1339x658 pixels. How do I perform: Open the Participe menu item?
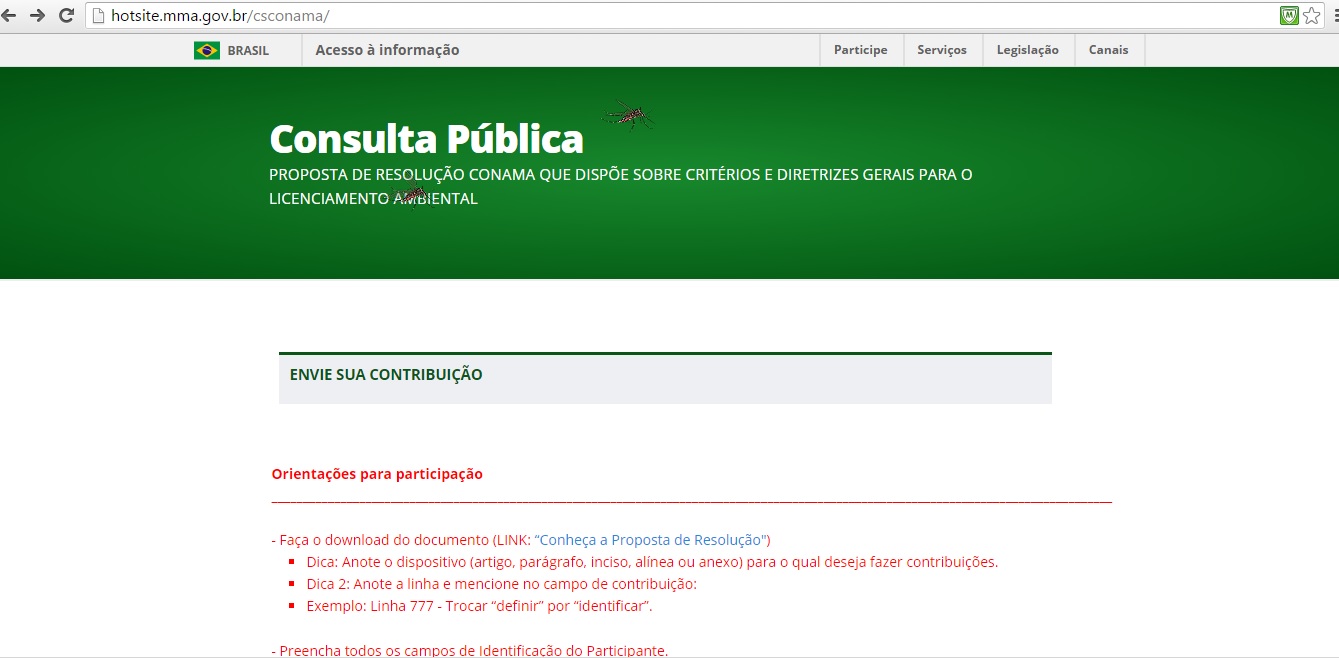[x=860, y=50]
